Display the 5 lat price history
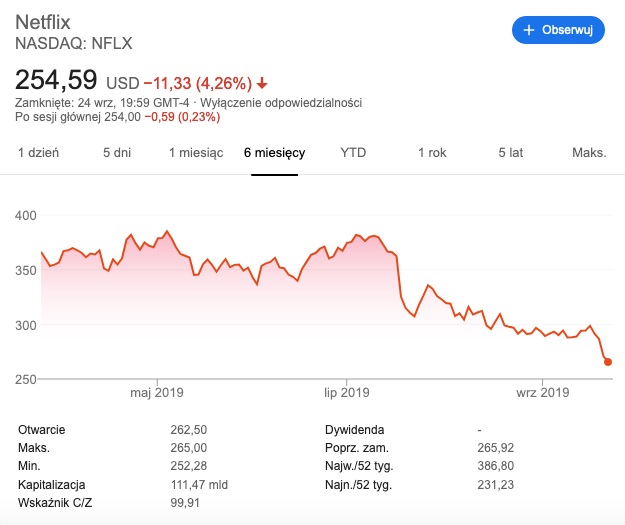Viewport: 625px width, 525px height. click(x=511, y=153)
